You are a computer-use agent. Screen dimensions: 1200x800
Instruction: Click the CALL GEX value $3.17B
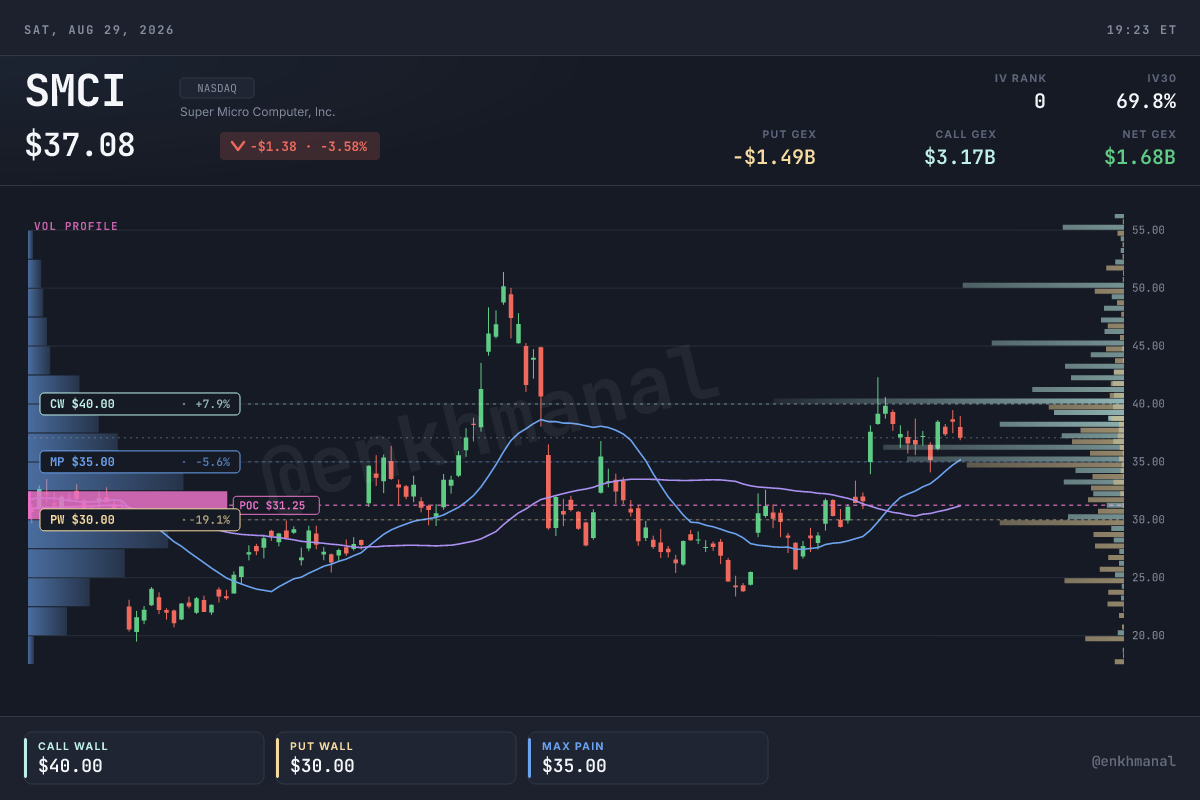pyautogui.click(x=960, y=157)
